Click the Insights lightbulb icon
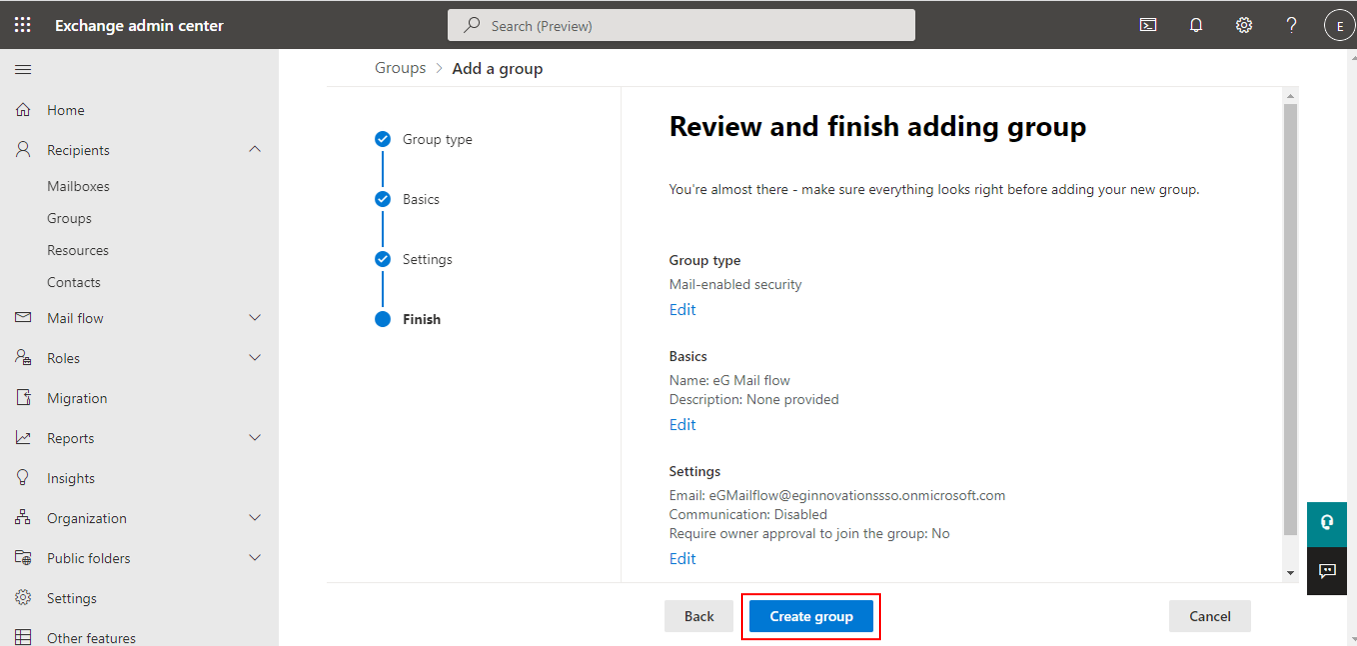The height and width of the screenshot is (646, 1357). click(23, 478)
